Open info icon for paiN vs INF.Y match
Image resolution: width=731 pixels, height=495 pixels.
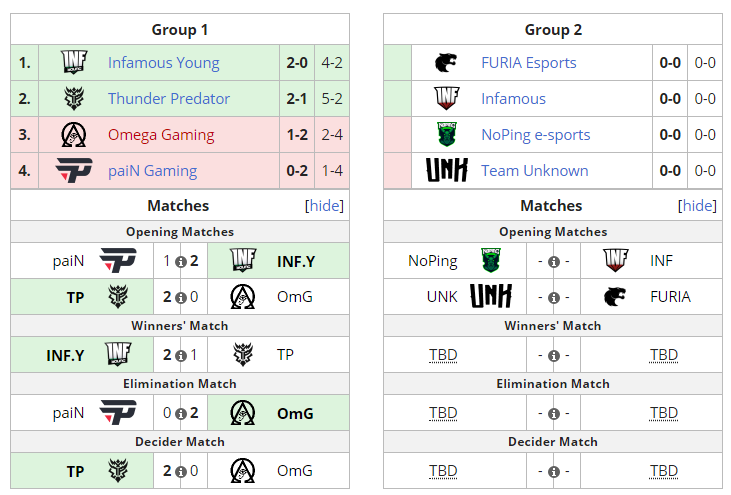180,262
